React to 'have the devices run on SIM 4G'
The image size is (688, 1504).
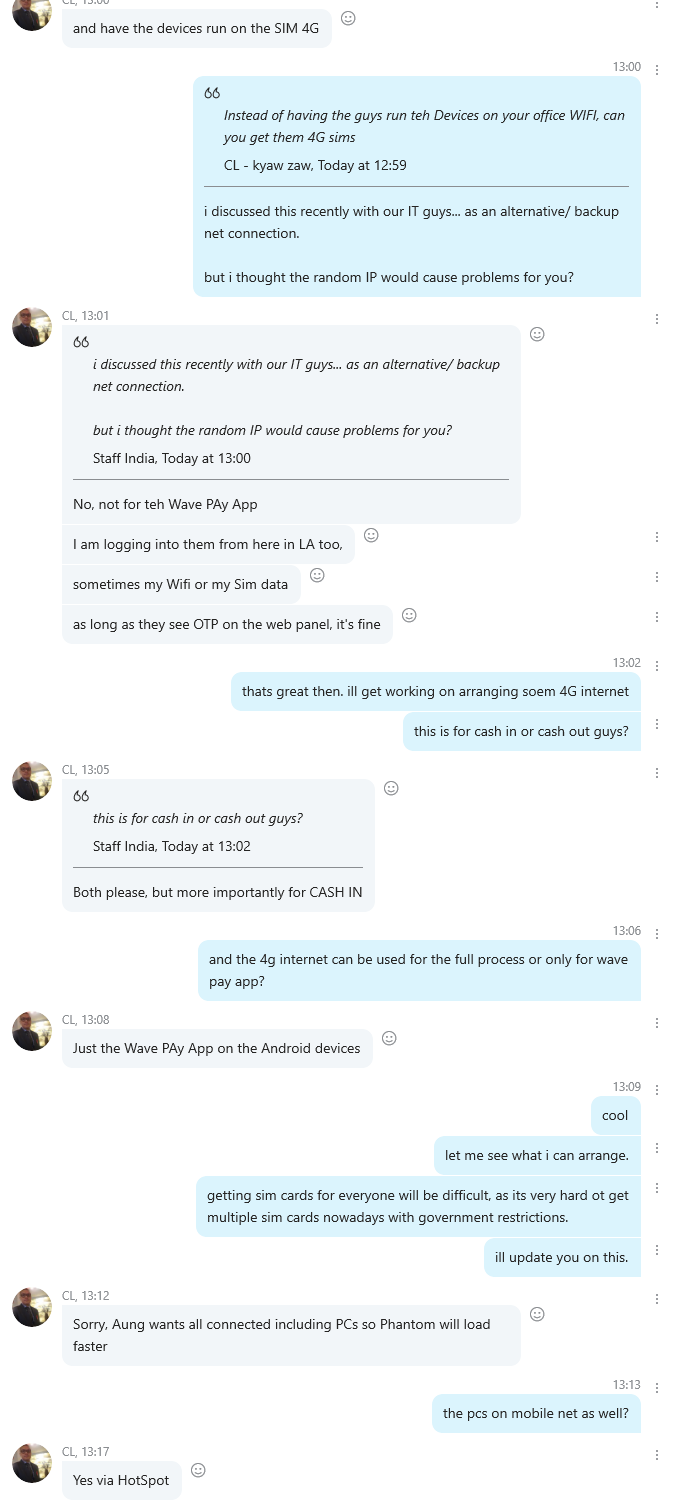[348, 18]
